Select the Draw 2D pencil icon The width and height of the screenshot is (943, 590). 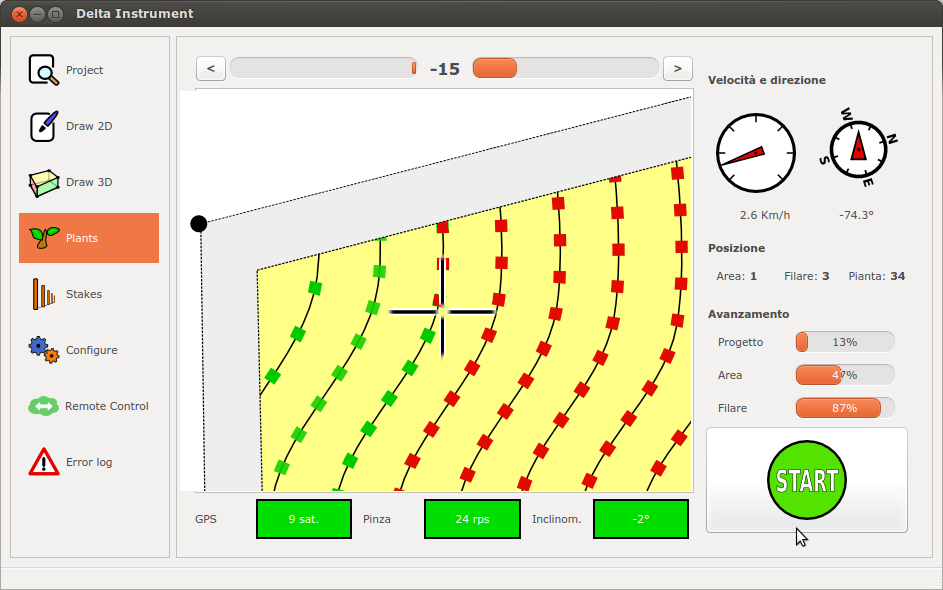(x=43, y=126)
